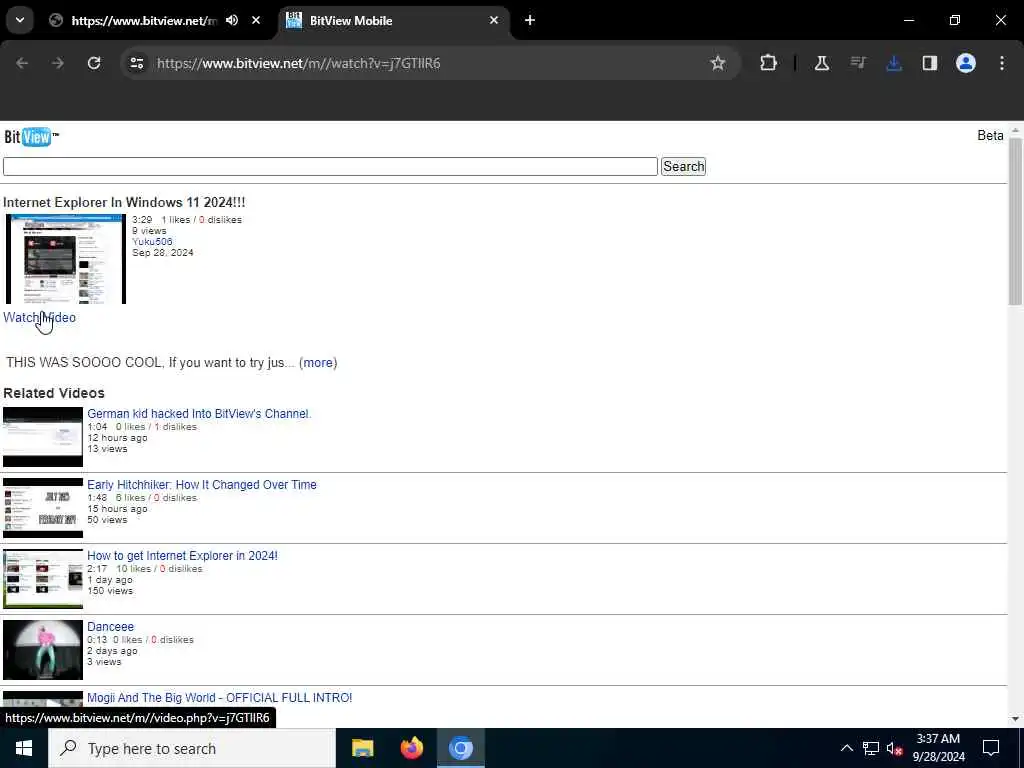Click the Watch Video link
Image resolution: width=1024 pixels, height=768 pixels.
coord(39,317)
